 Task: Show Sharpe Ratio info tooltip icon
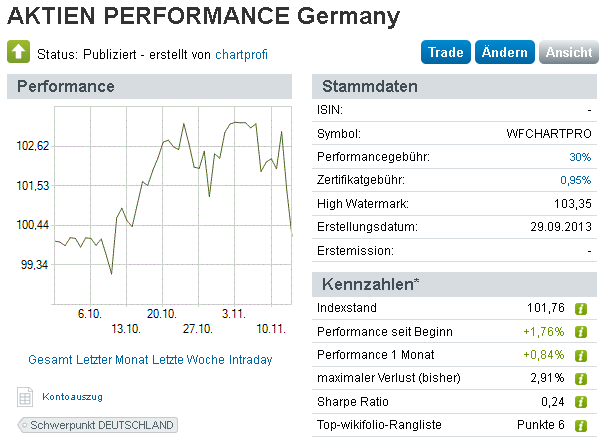579,402
